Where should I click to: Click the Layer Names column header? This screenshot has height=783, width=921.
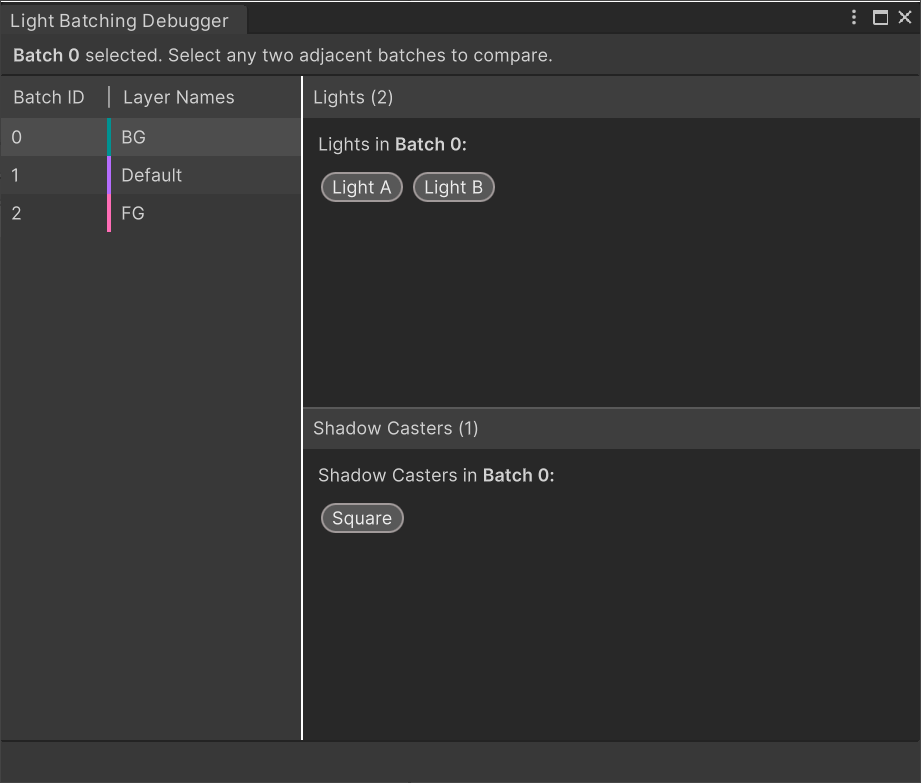(x=178, y=97)
